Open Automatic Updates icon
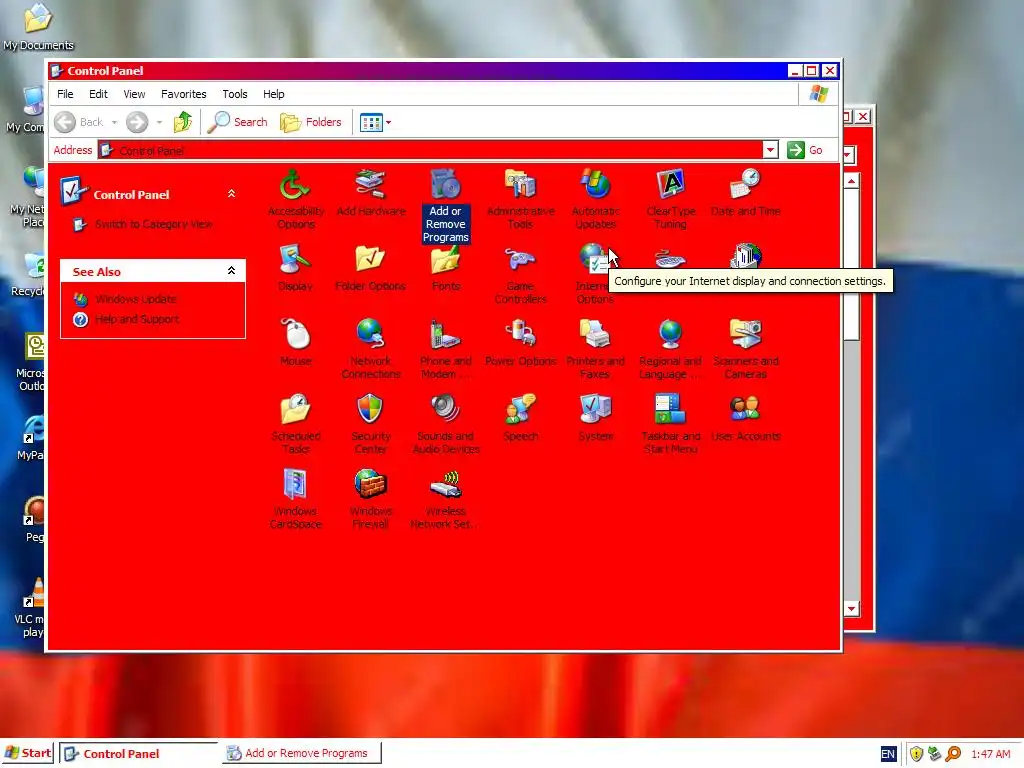Viewport: 1024px width, 768px height. tap(596, 185)
